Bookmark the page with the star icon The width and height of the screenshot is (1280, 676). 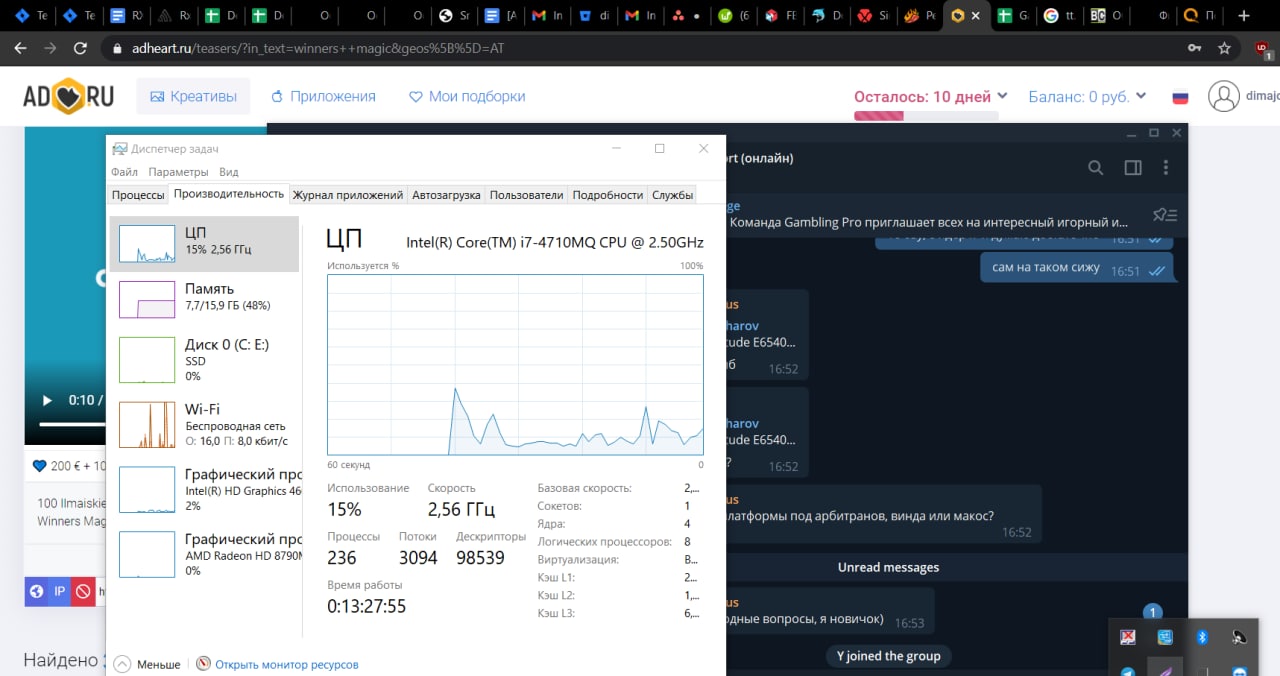coord(1224,48)
